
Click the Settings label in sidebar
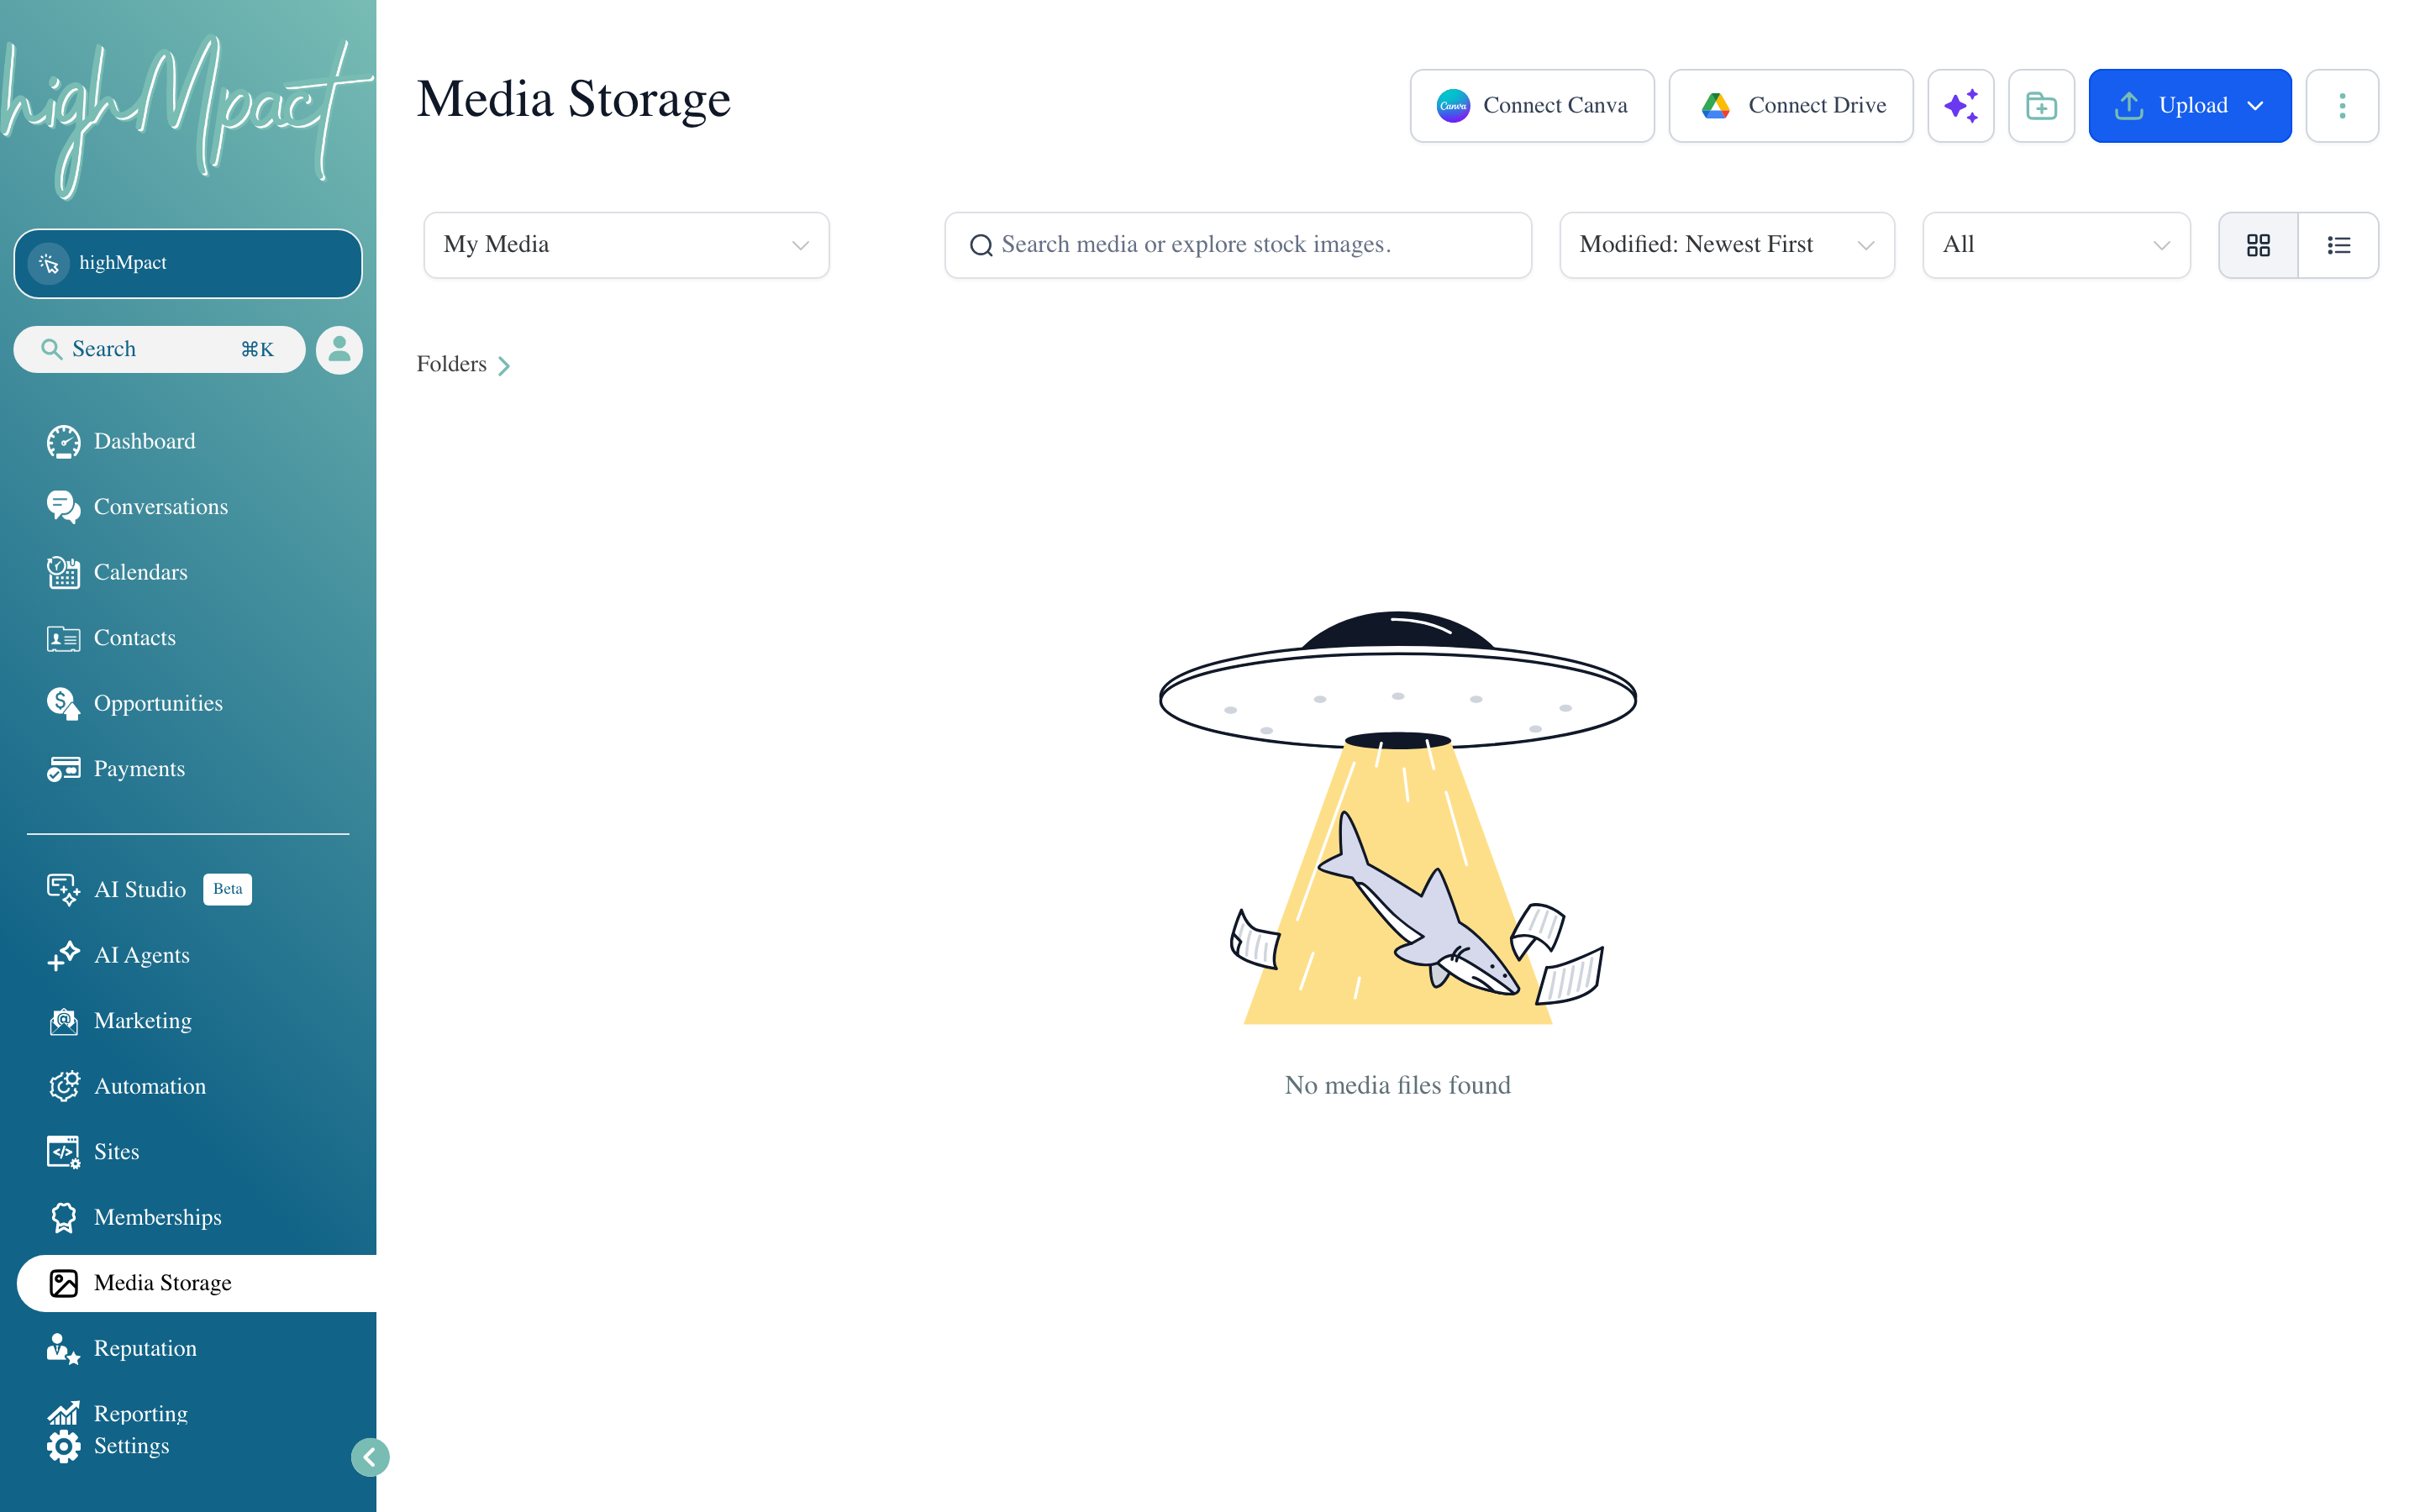(131, 1446)
